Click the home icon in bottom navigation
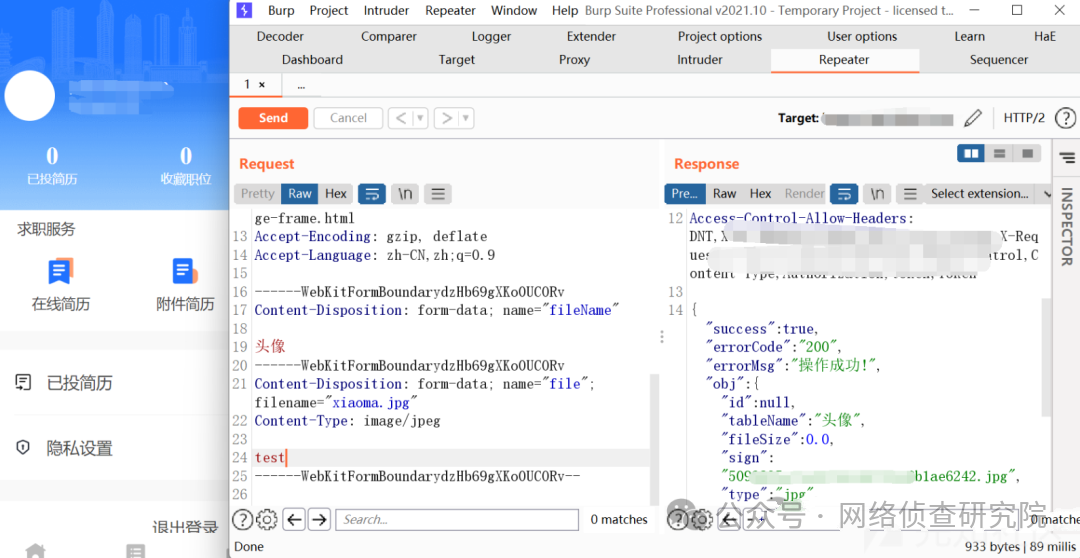1080x558 pixels. pyautogui.click(x=35, y=551)
